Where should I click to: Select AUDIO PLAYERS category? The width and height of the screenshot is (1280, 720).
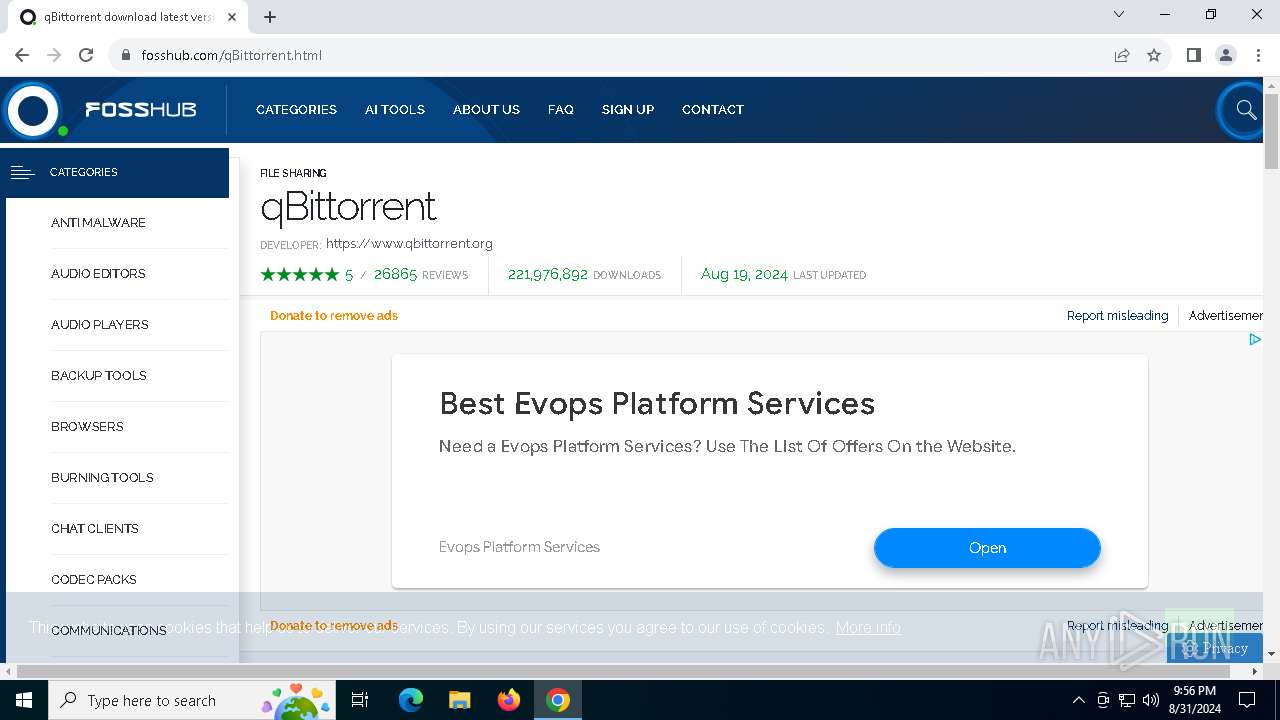[100, 325]
